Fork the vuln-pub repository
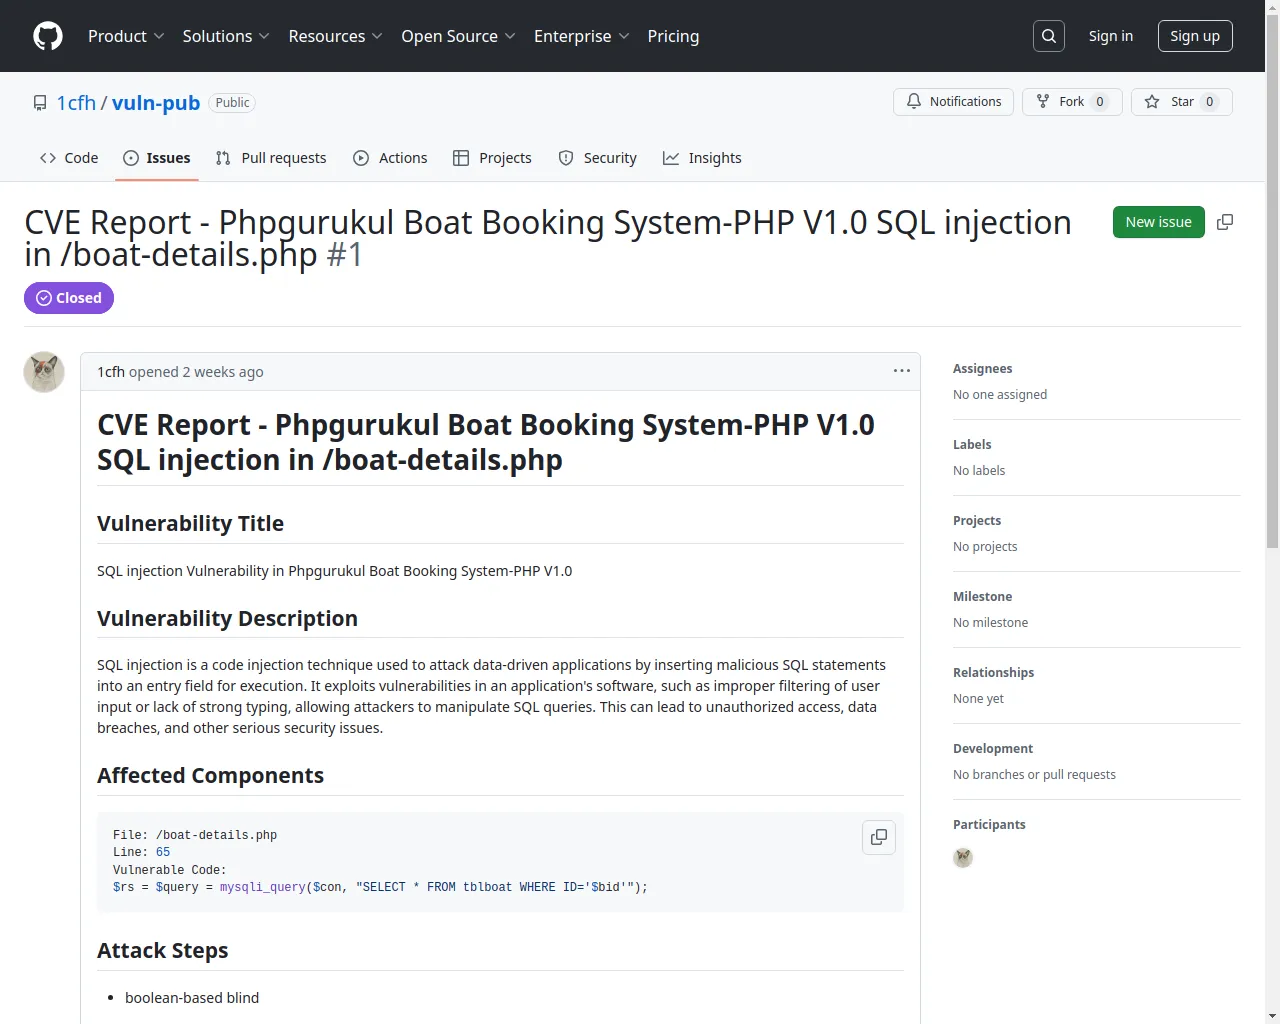Screen dimensions: 1280x1024 pos(1072,102)
